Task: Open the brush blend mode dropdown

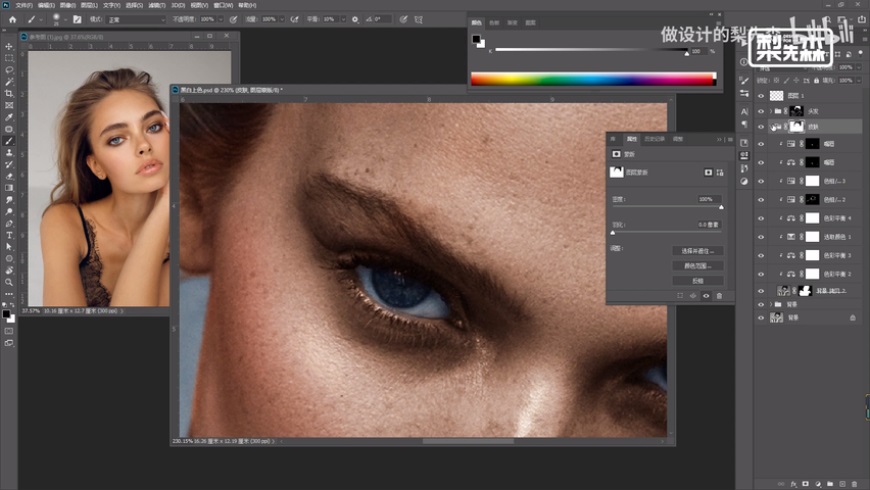Action: (x=137, y=19)
